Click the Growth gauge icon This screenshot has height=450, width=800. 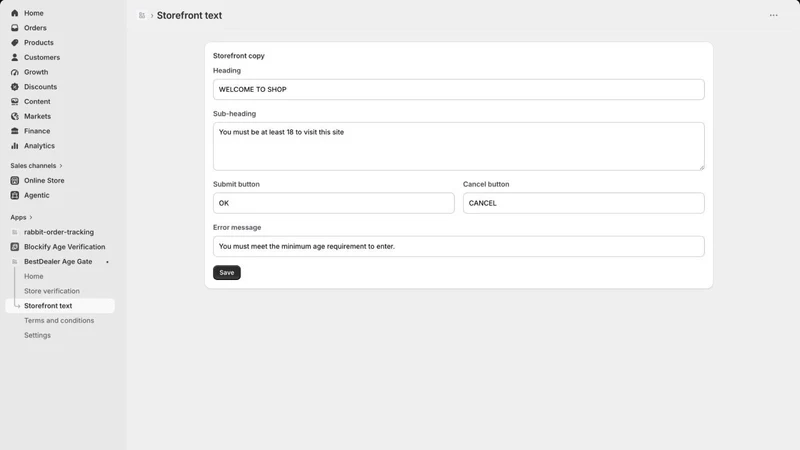coord(15,72)
